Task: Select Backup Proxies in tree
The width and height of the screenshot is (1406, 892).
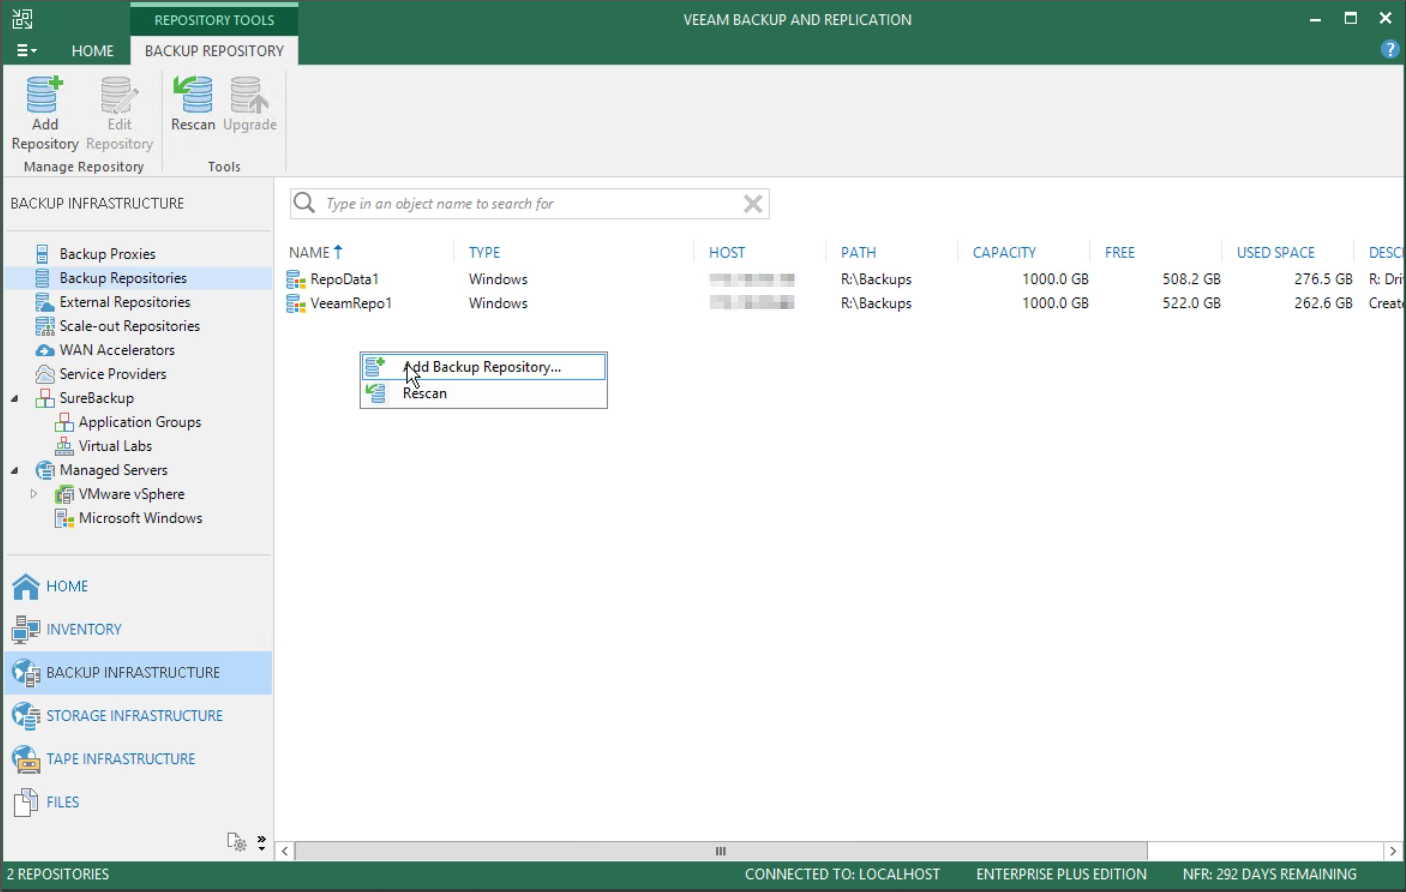Action: coord(107,254)
